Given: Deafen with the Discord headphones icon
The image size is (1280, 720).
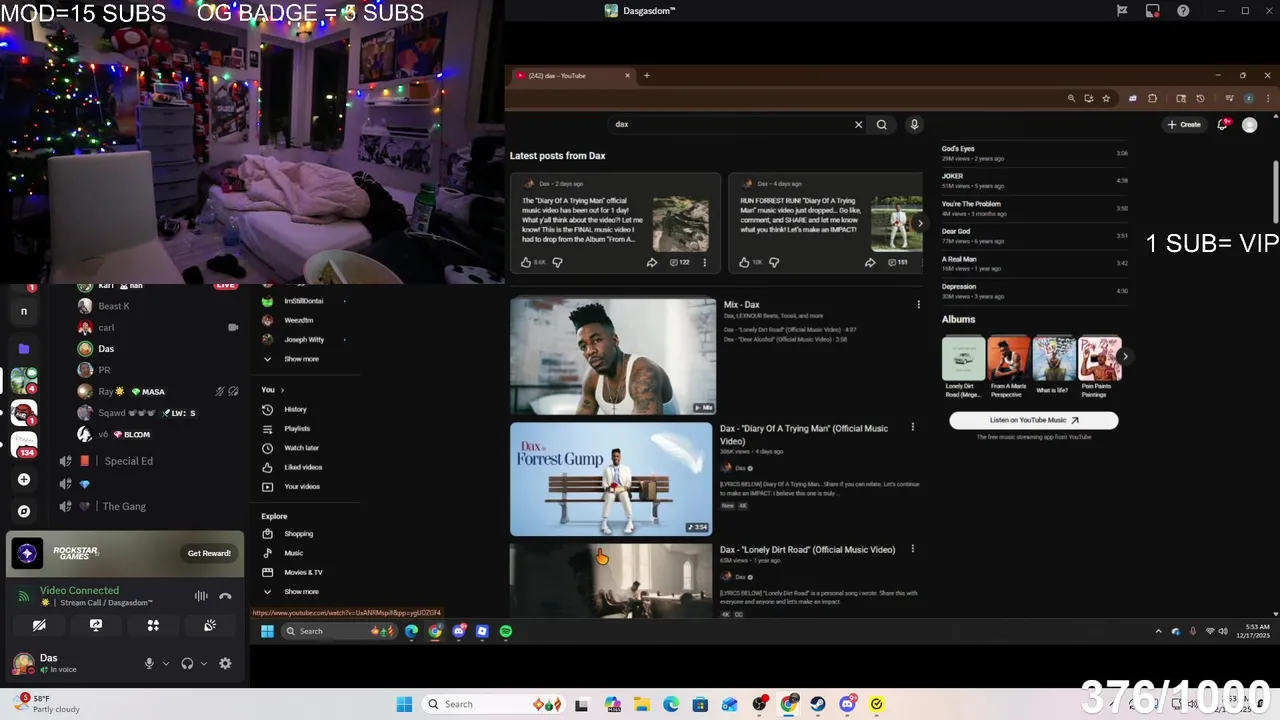Looking at the screenshot, I should pyautogui.click(x=187, y=663).
